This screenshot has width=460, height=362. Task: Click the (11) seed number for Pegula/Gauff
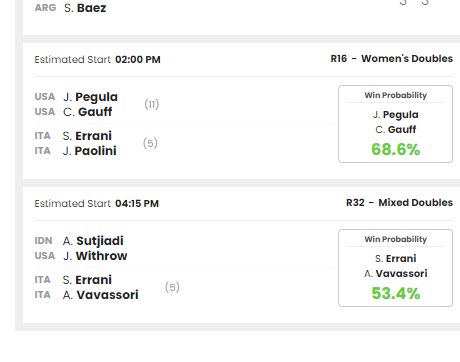152,104
